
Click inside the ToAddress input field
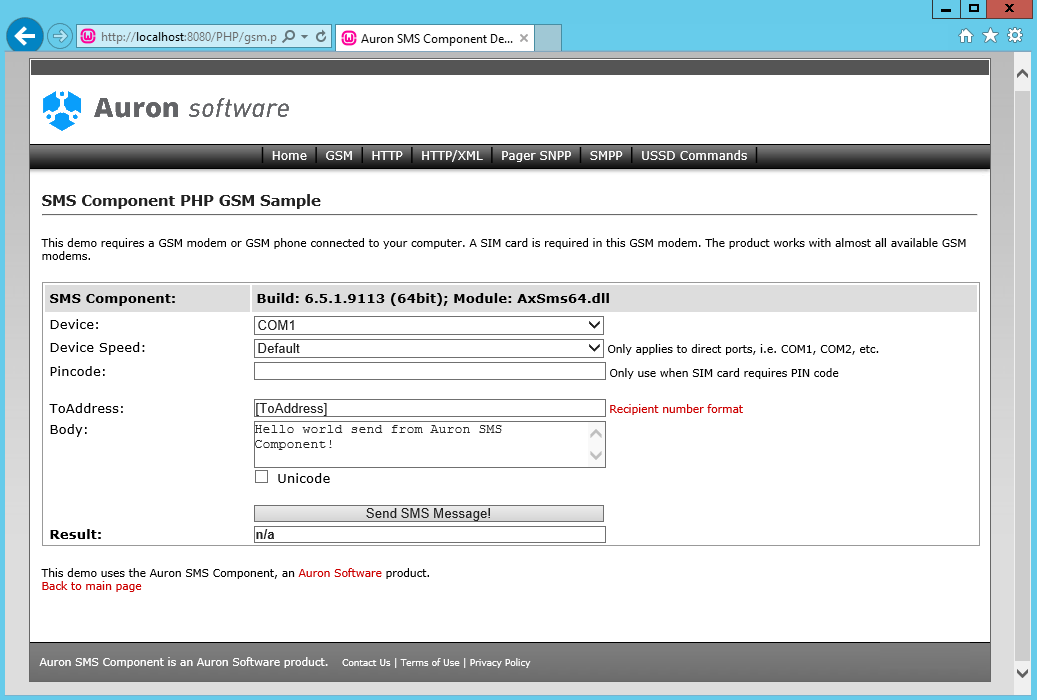click(429, 408)
